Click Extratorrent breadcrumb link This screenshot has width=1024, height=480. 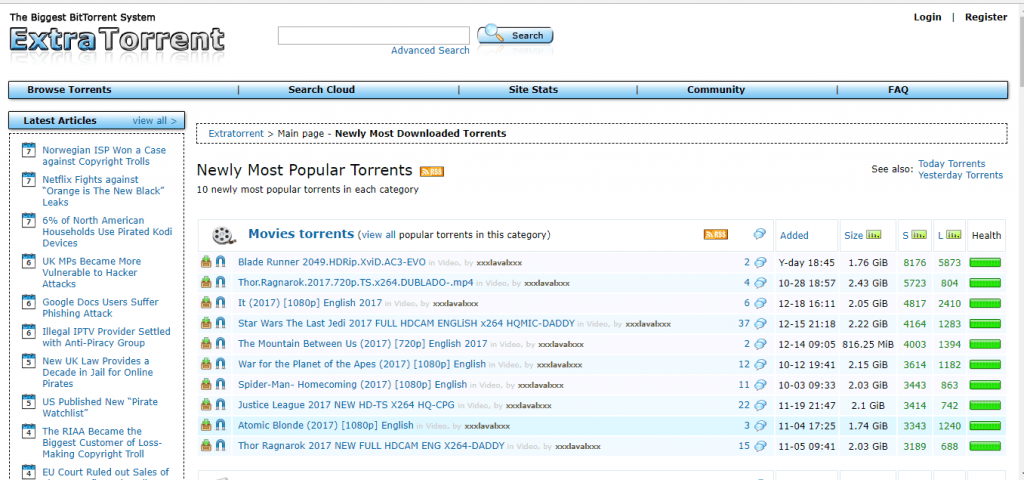pos(236,133)
